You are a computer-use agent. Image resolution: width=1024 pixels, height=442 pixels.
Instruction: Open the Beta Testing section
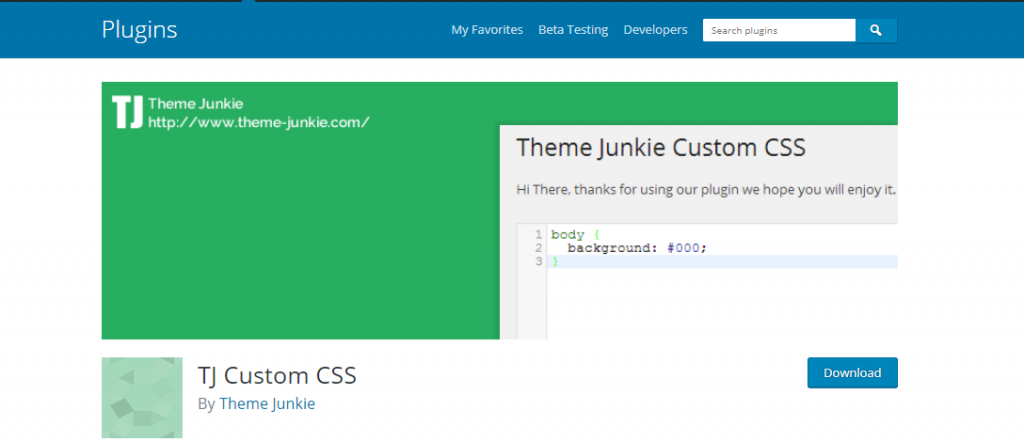coord(573,30)
